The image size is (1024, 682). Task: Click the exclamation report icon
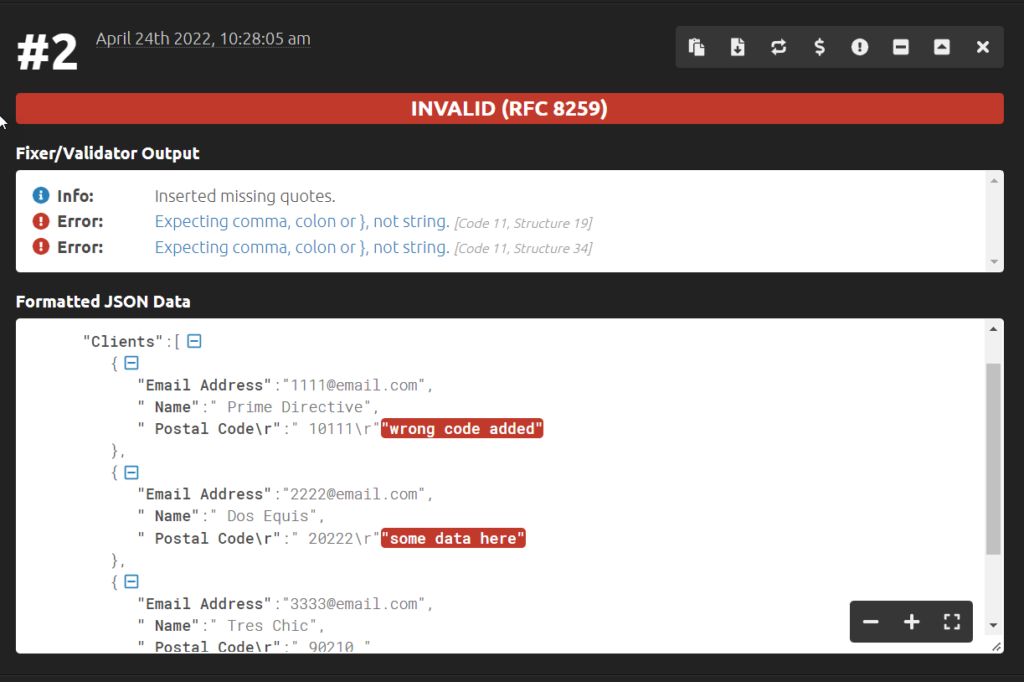pos(860,47)
